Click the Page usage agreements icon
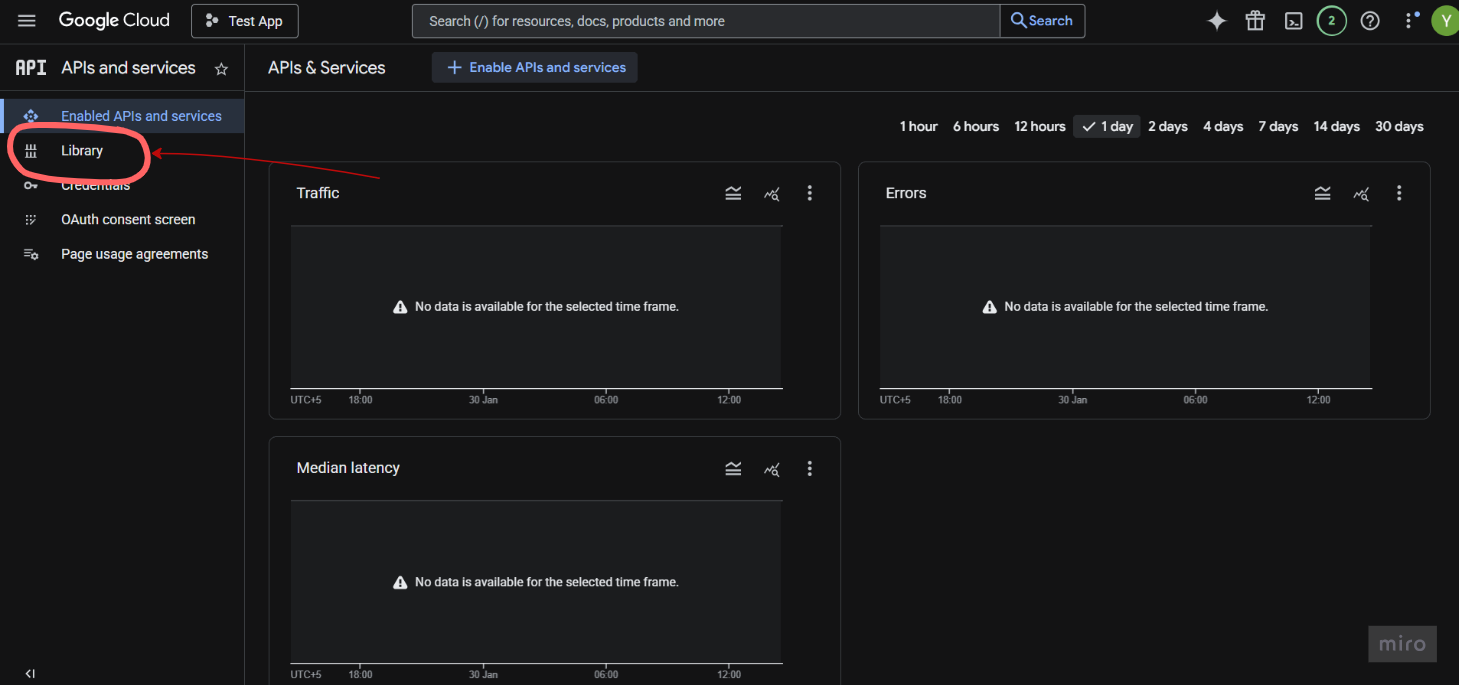The height and width of the screenshot is (685, 1459). pyautogui.click(x=31, y=254)
